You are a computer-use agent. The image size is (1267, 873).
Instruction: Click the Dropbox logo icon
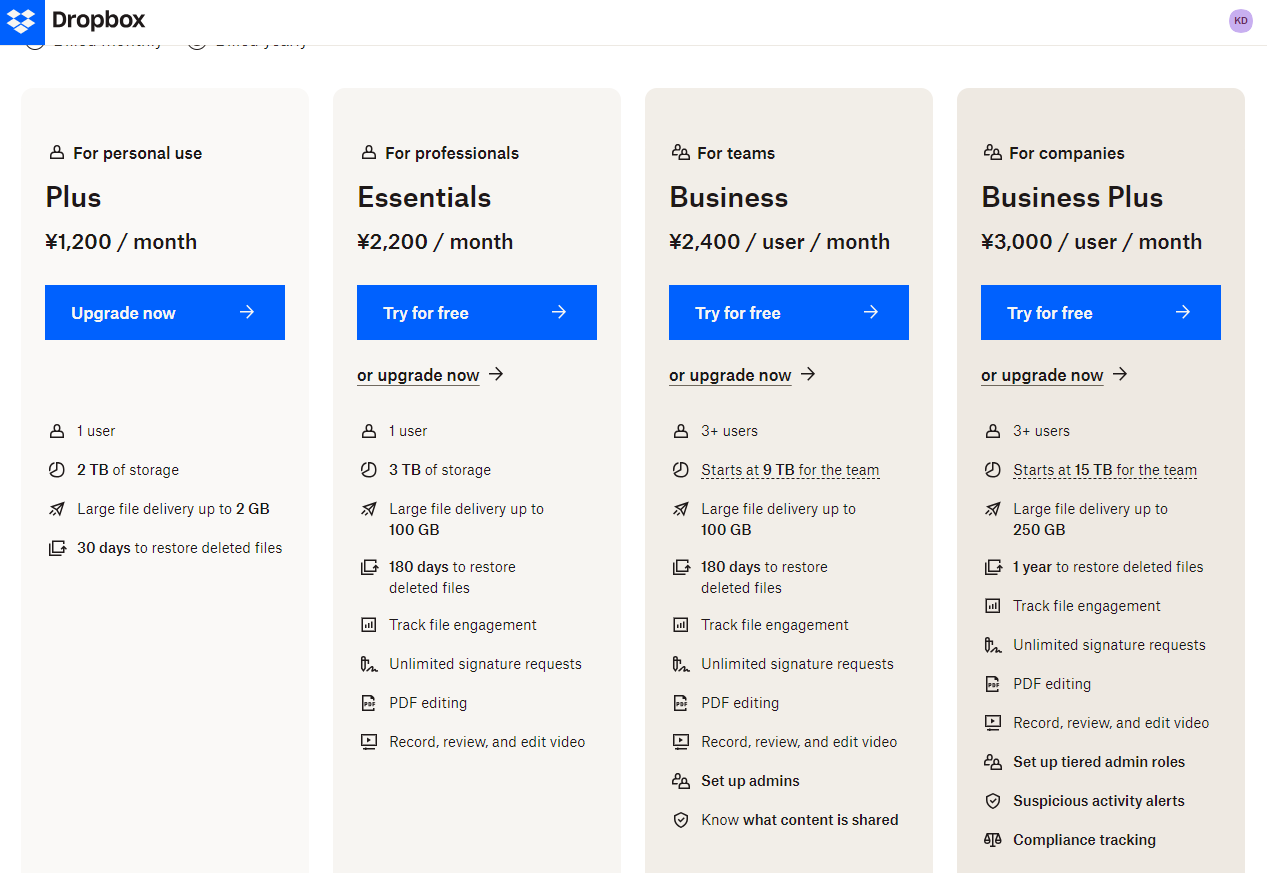click(21, 21)
